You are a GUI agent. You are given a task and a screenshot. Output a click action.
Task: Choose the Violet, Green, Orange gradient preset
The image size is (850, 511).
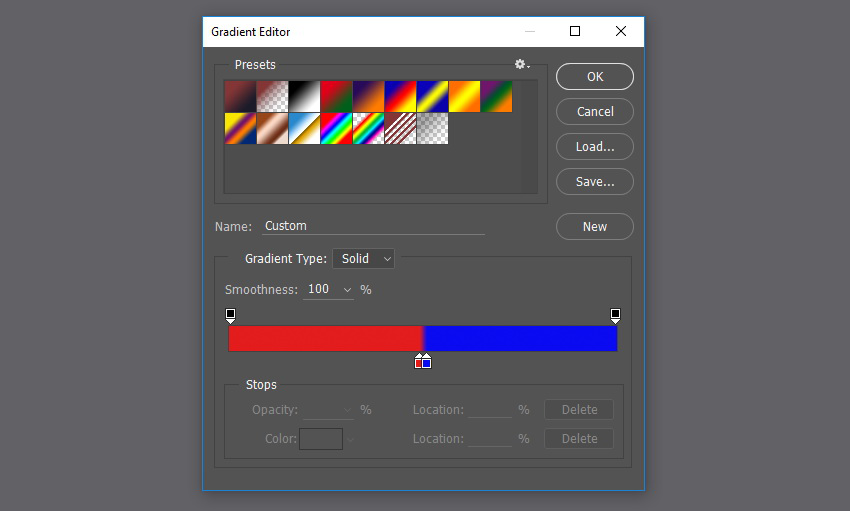pos(496,96)
